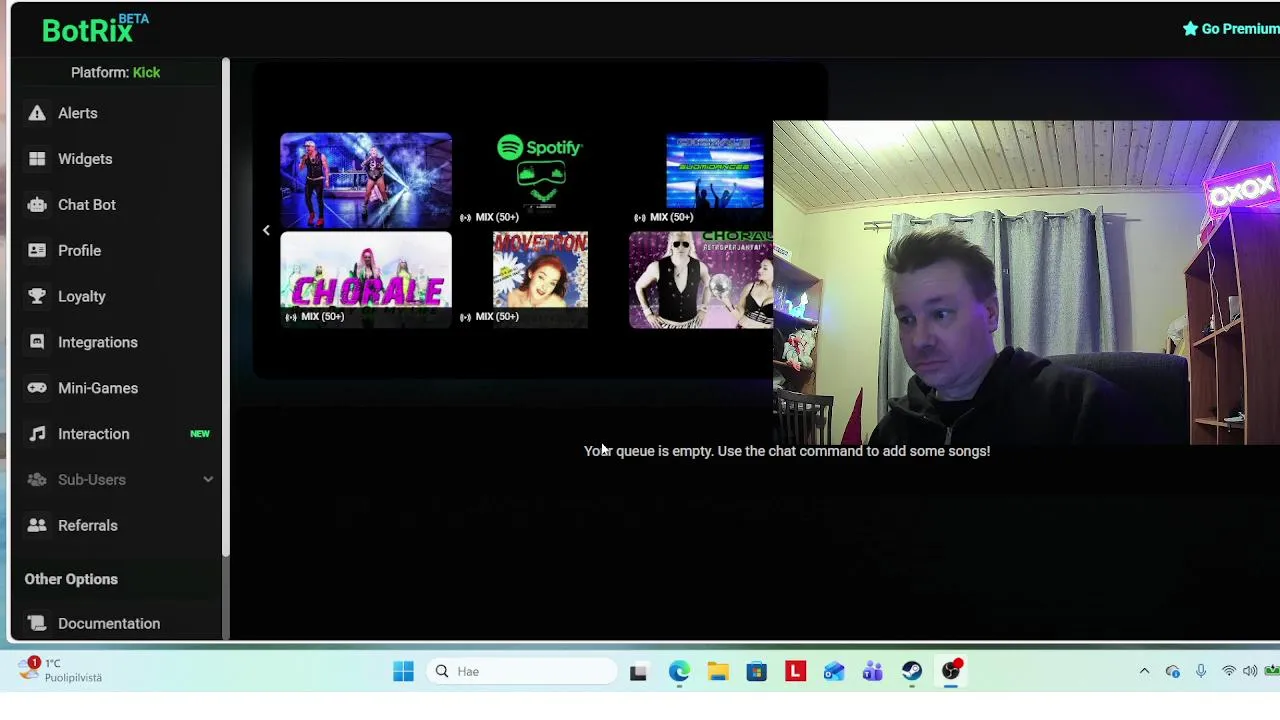1280x720 pixels.
Task: Click the Interaction music note icon
Action: 37,434
